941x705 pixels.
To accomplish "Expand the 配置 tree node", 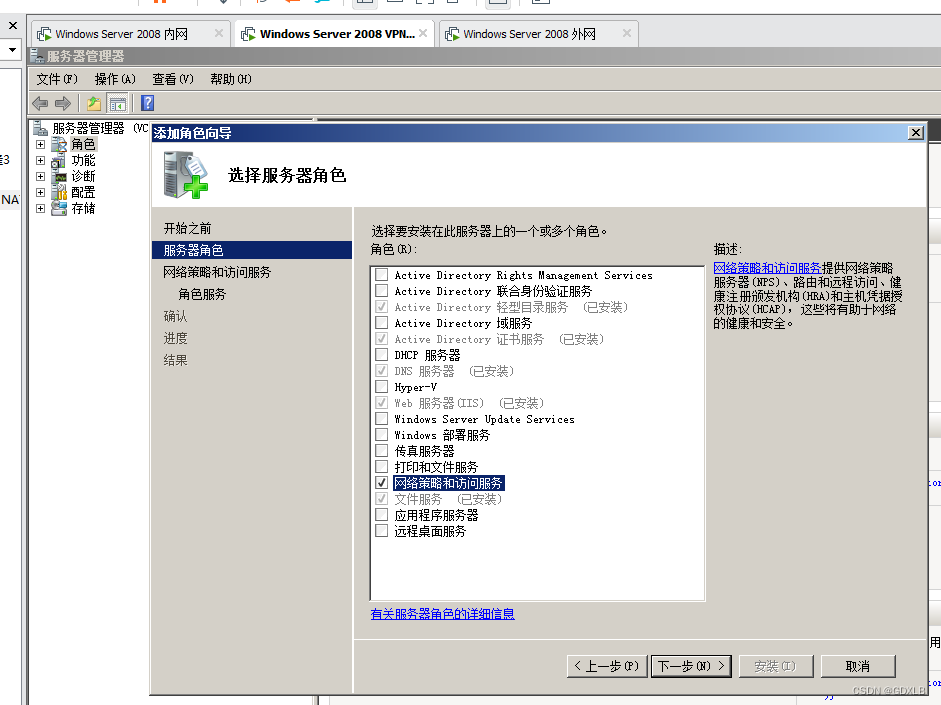I will coord(40,192).
